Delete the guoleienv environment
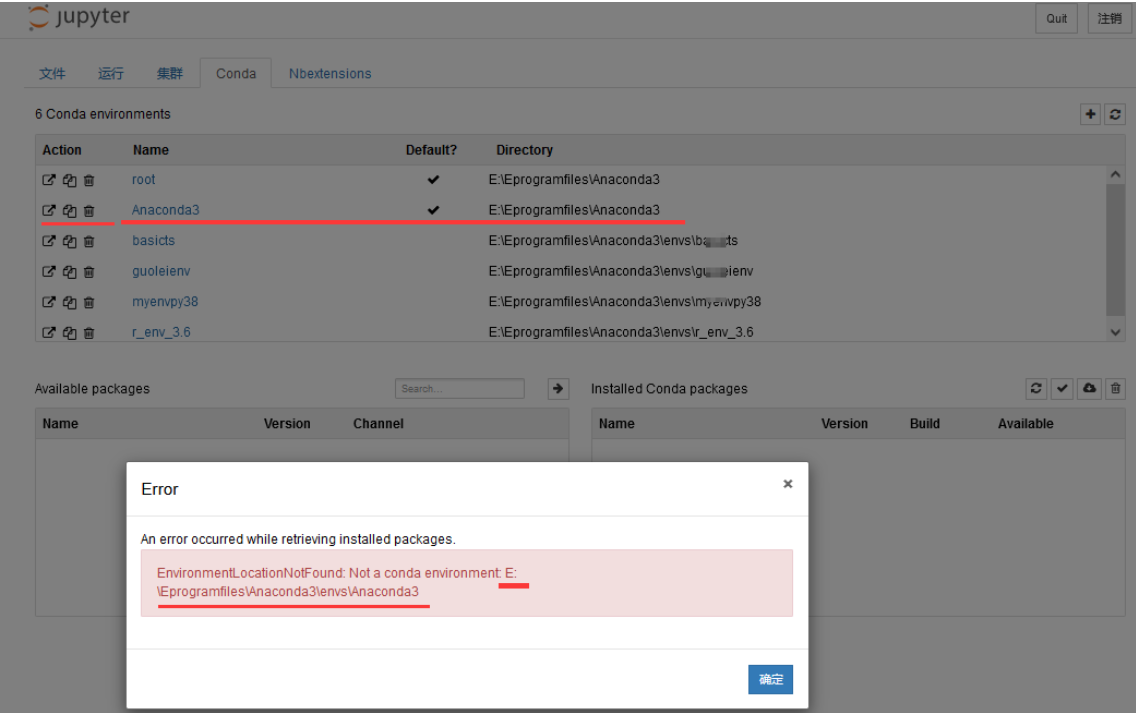 coord(89,271)
